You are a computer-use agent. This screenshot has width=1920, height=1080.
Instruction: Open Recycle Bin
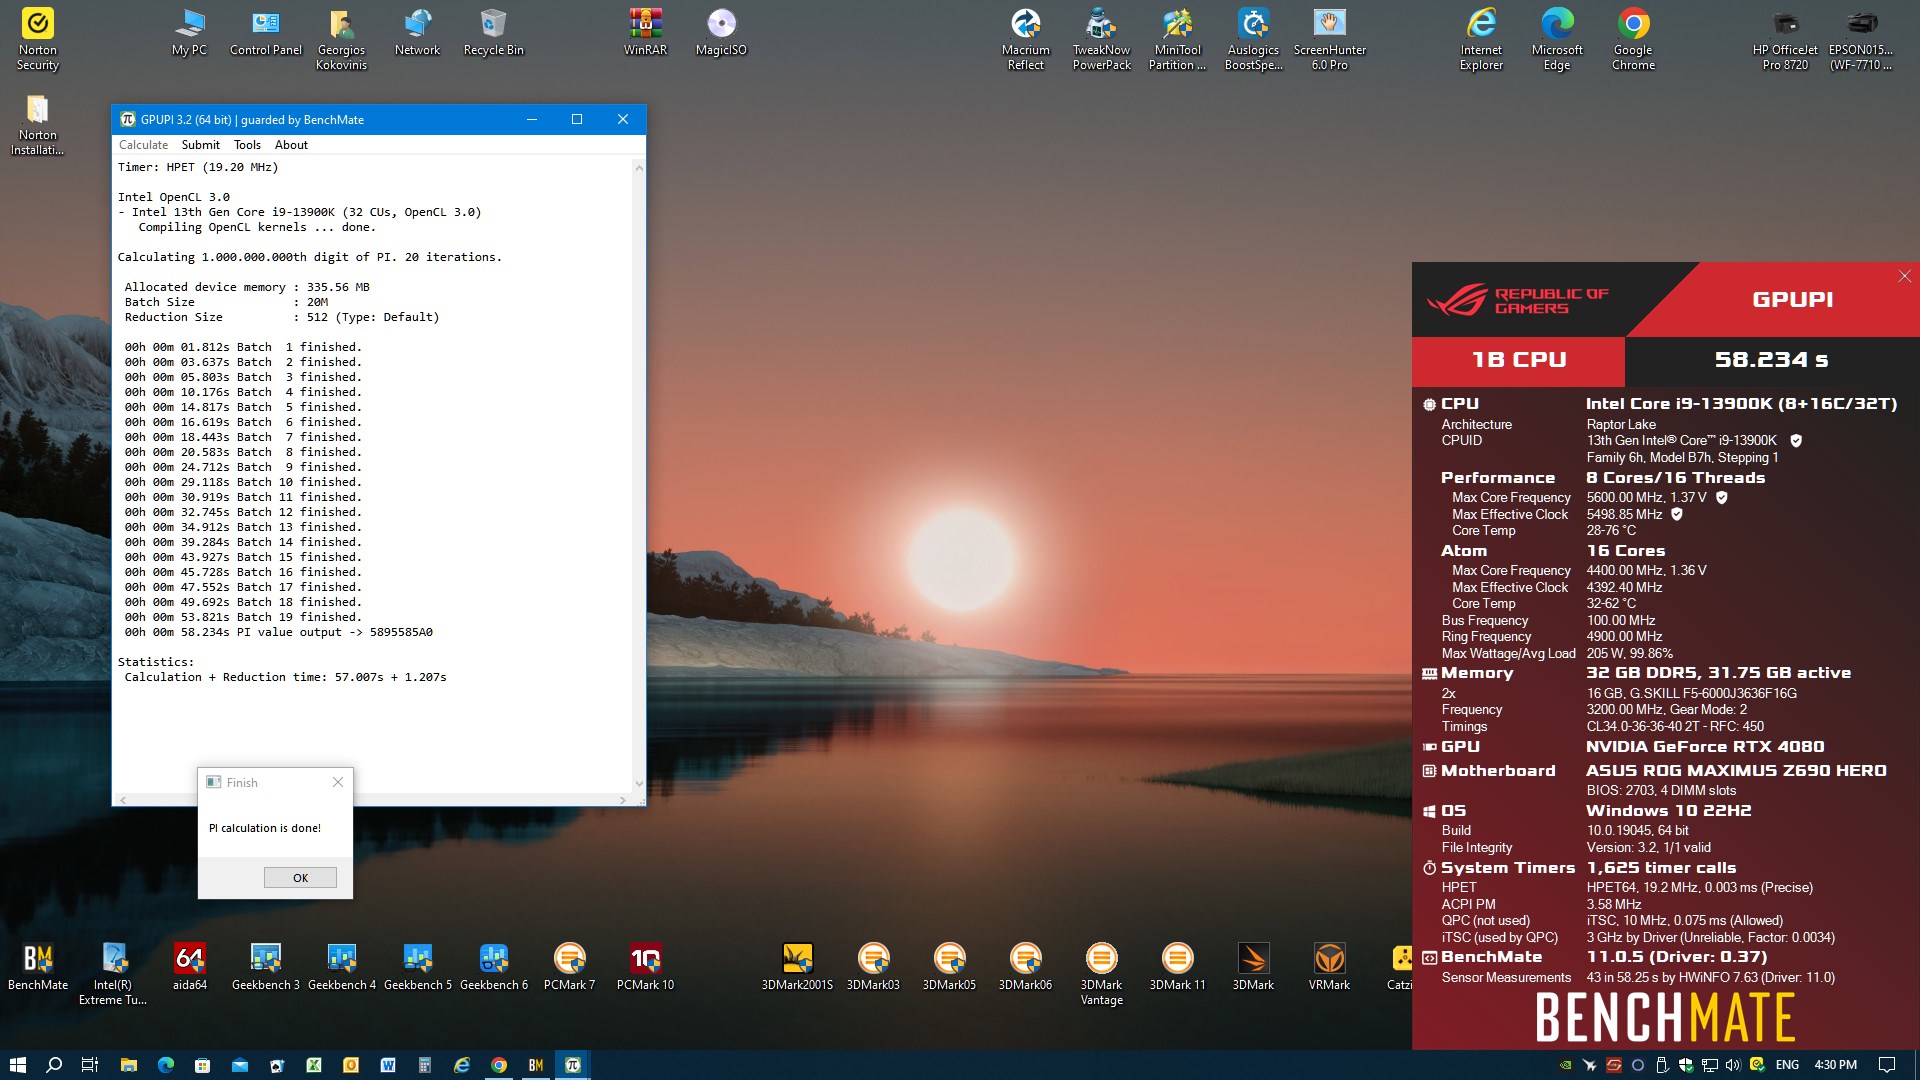click(x=493, y=32)
